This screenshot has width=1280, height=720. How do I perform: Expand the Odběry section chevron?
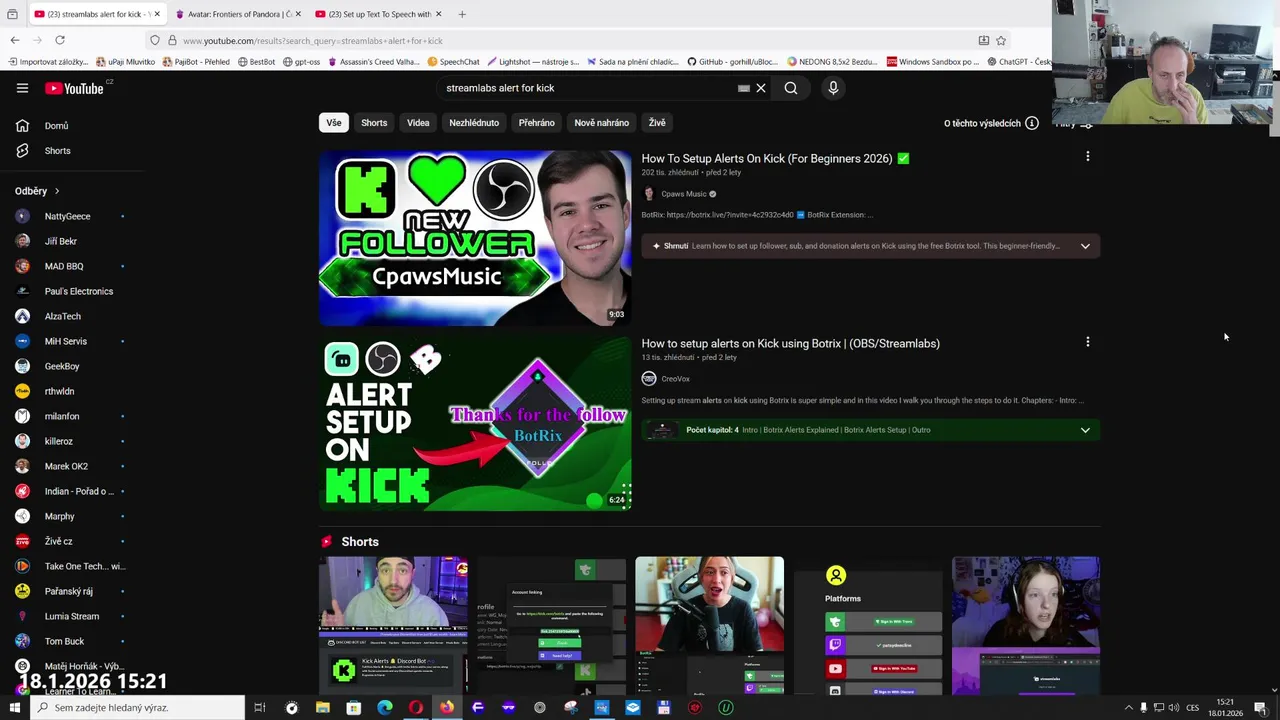click(57, 191)
